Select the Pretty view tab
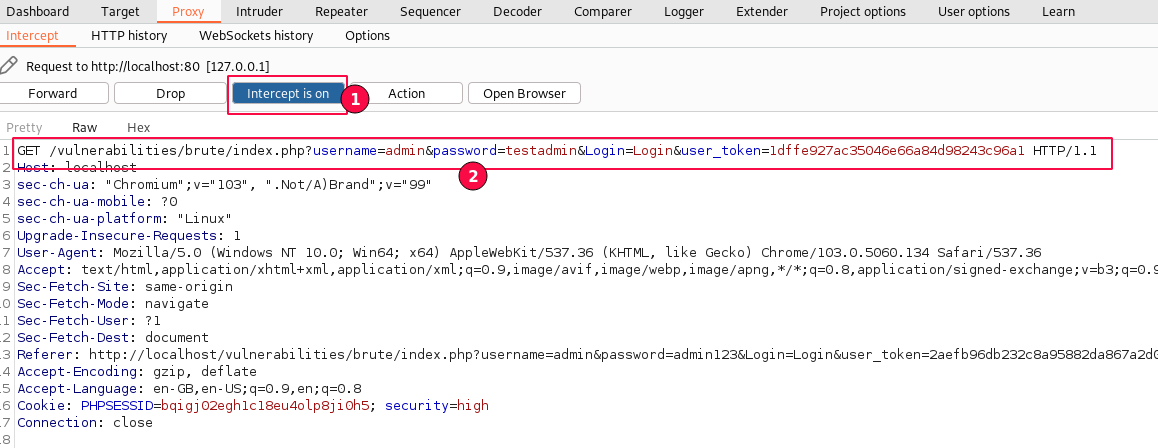 (x=25, y=128)
